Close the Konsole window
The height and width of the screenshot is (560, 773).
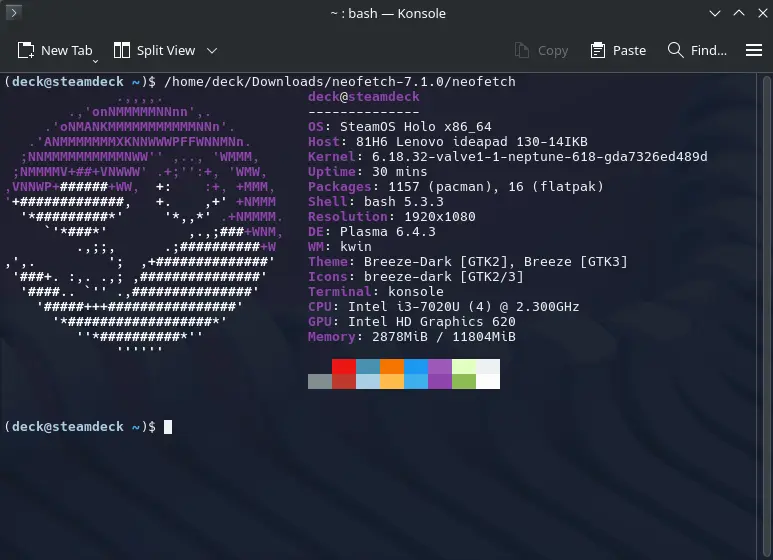[x=763, y=13]
